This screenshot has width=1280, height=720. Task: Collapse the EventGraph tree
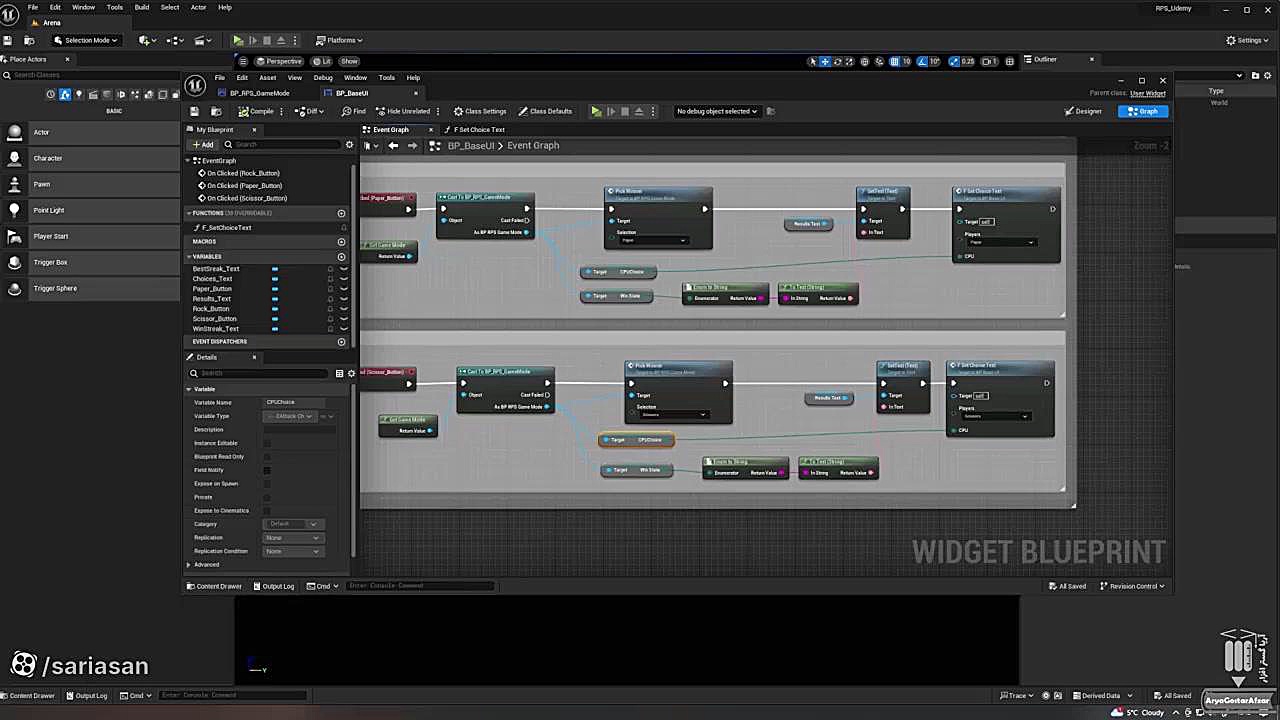188,161
